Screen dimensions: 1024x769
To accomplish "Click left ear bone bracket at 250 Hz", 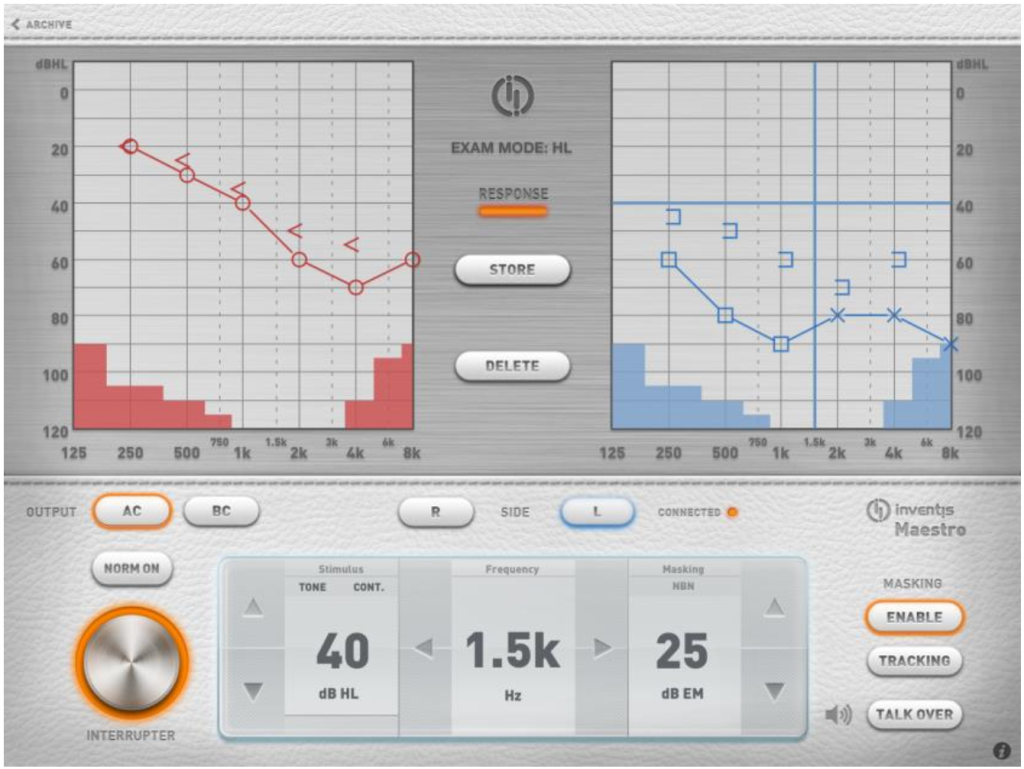I will (x=674, y=217).
